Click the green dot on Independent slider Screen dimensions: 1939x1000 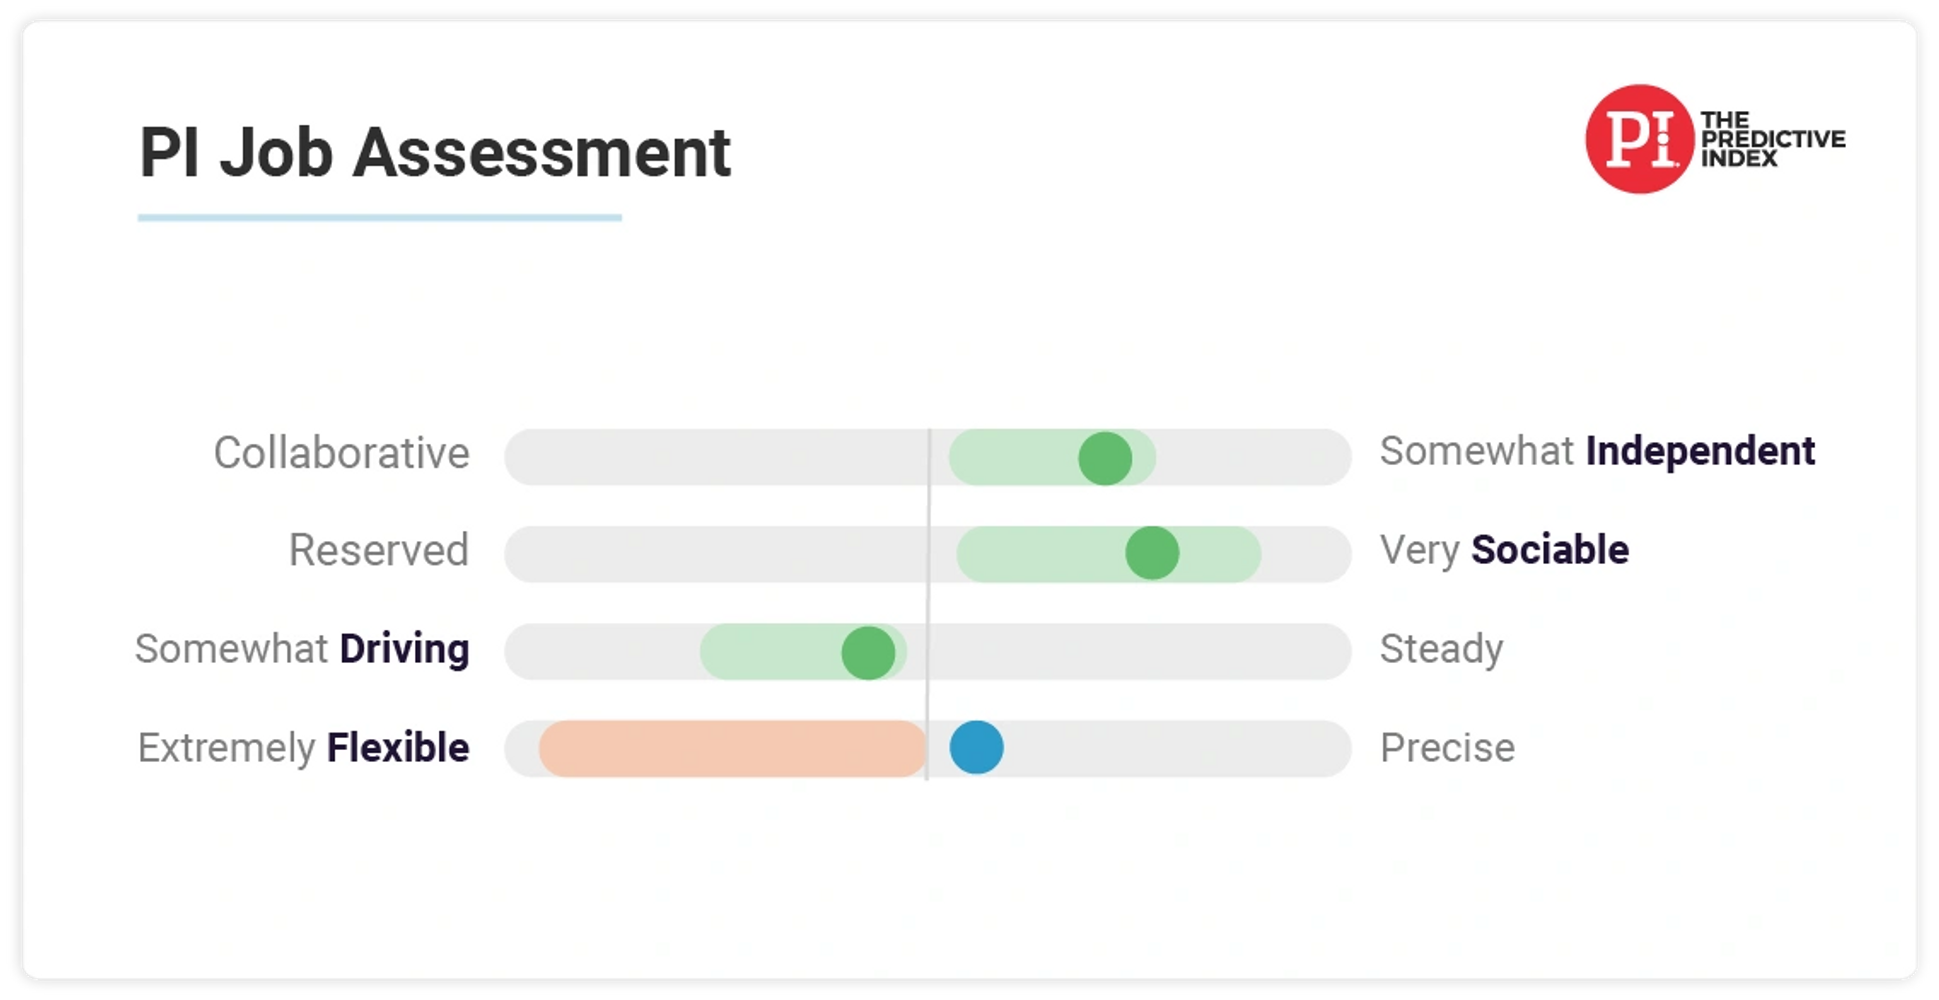coord(1105,459)
